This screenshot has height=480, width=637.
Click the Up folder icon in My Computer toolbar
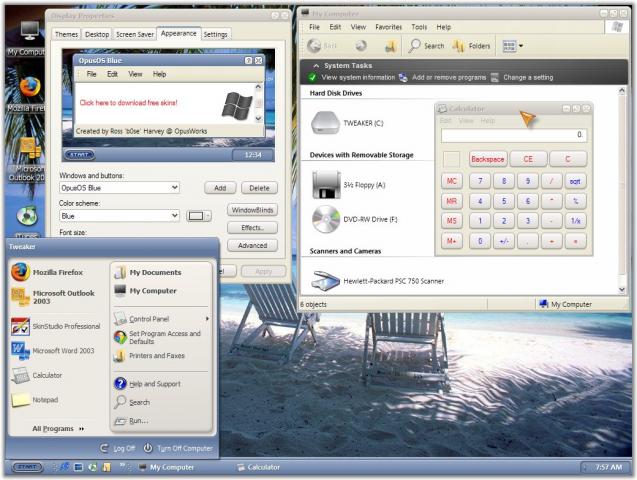(x=390, y=46)
